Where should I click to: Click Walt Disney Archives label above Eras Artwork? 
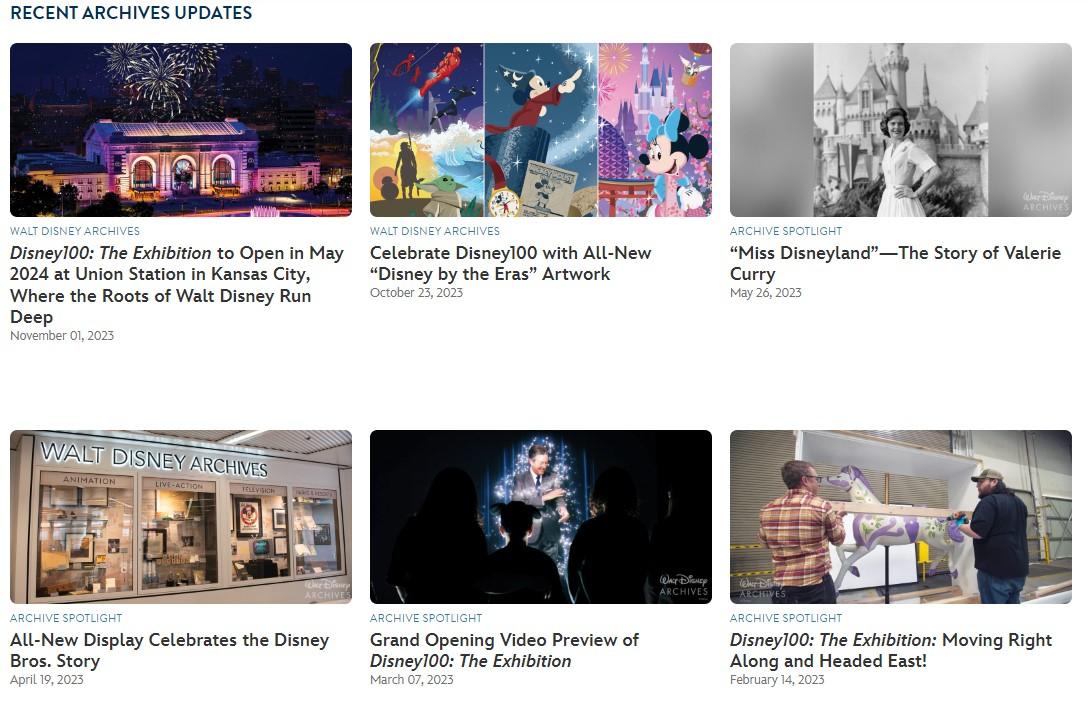click(435, 231)
